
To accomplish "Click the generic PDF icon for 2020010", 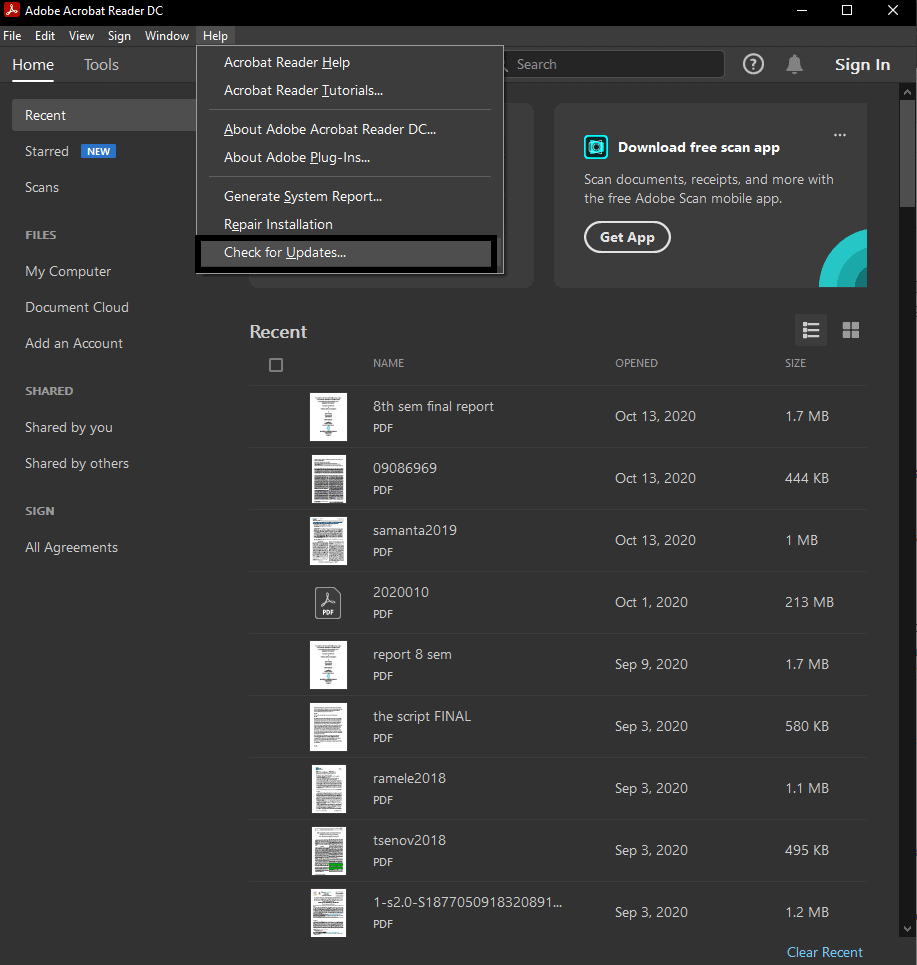I will (328, 602).
